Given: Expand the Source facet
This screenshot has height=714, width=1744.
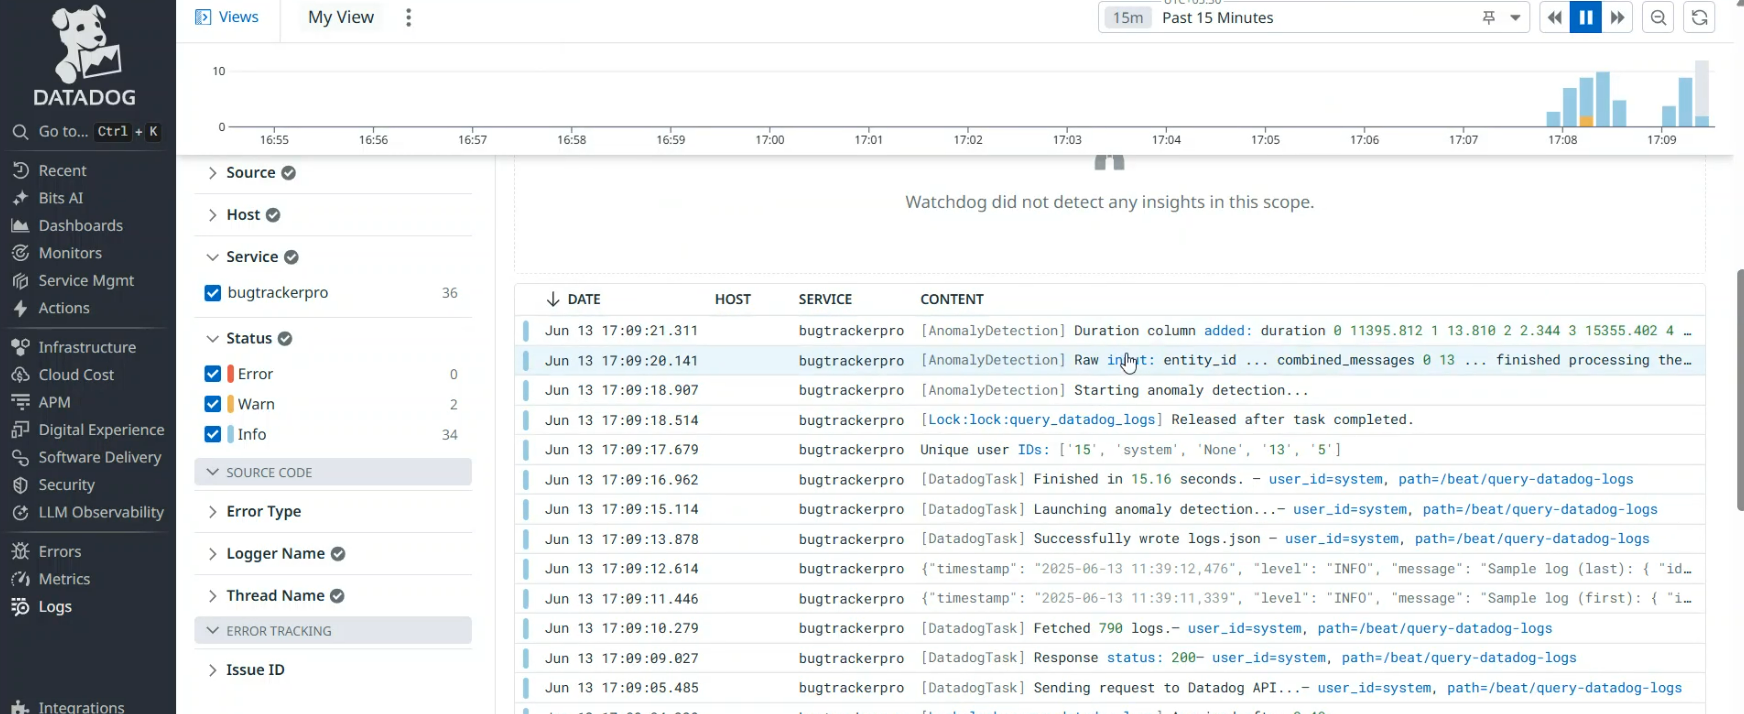Looking at the screenshot, I should pos(212,173).
